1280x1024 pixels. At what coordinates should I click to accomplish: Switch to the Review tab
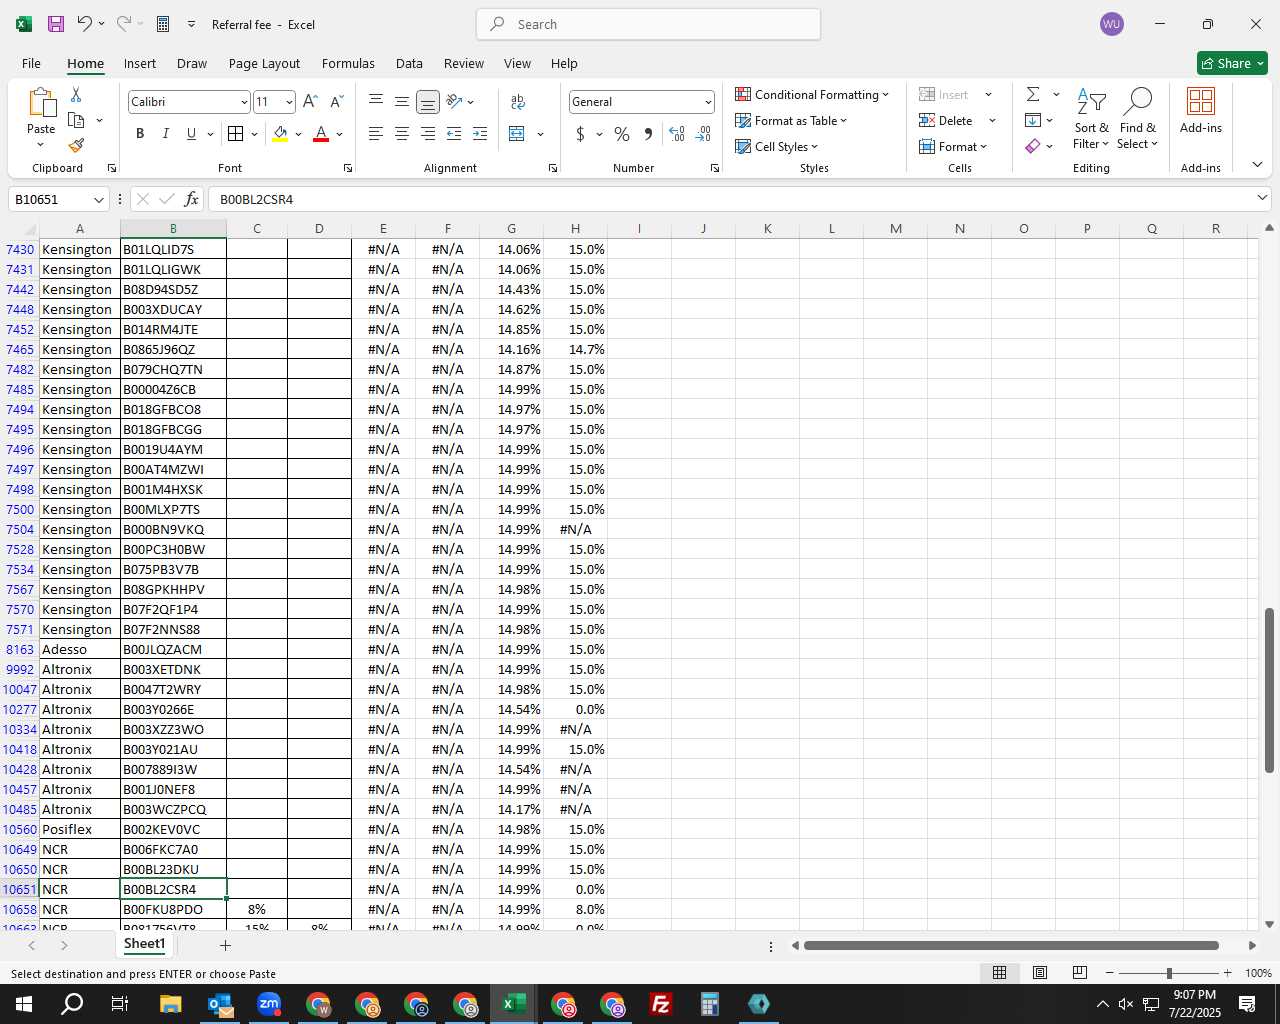click(x=464, y=63)
